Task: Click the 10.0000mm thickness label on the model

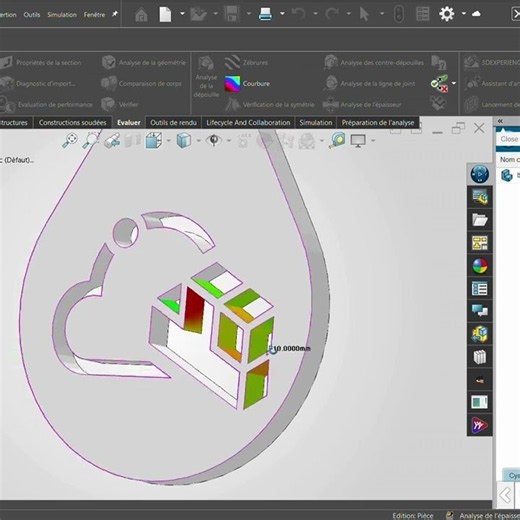Action: pyautogui.click(x=292, y=348)
